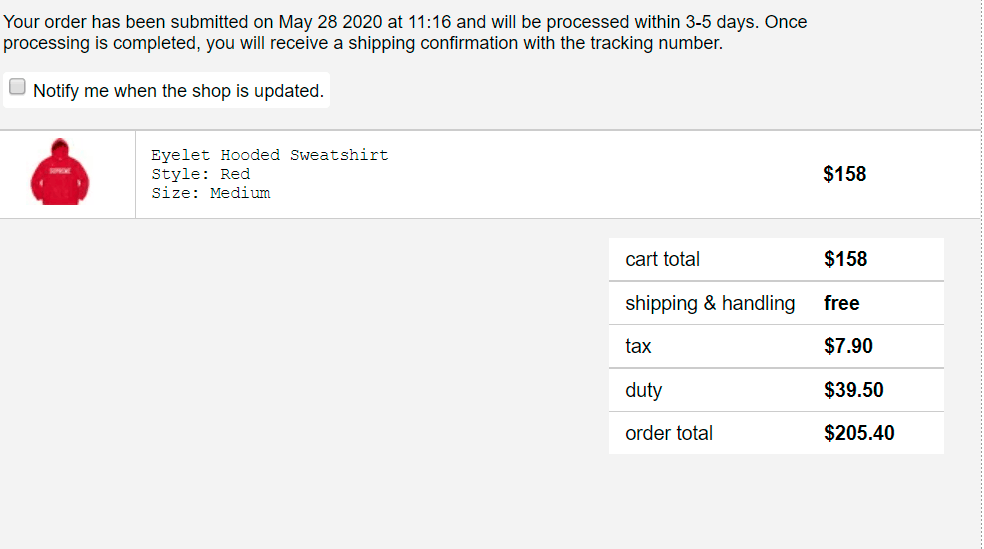Image resolution: width=984 pixels, height=549 pixels.
Task: Click the "Notify me when the shop is updated" label
Action: (x=178, y=91)
